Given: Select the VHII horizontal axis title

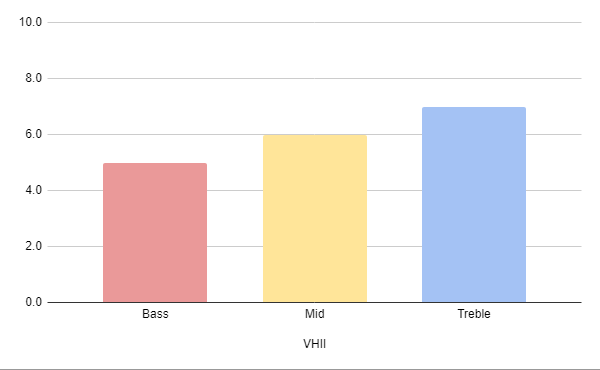Looking at the screenshot, I should [x=315, y=344].
